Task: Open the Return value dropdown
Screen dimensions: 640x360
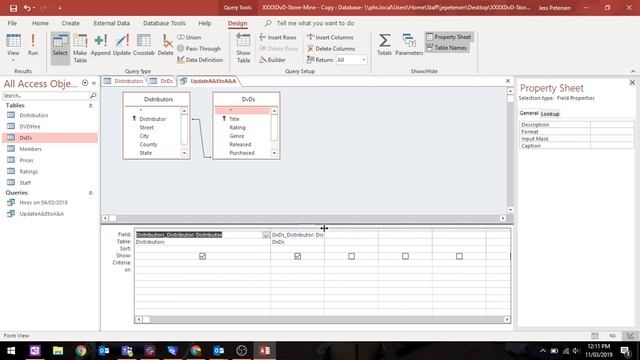Action: pos(364,60)
